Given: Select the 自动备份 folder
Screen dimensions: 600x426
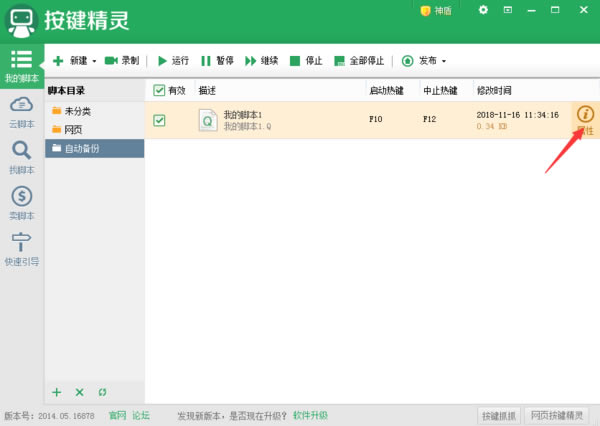Looking at the screenshot, I should [x=94, y=148].
